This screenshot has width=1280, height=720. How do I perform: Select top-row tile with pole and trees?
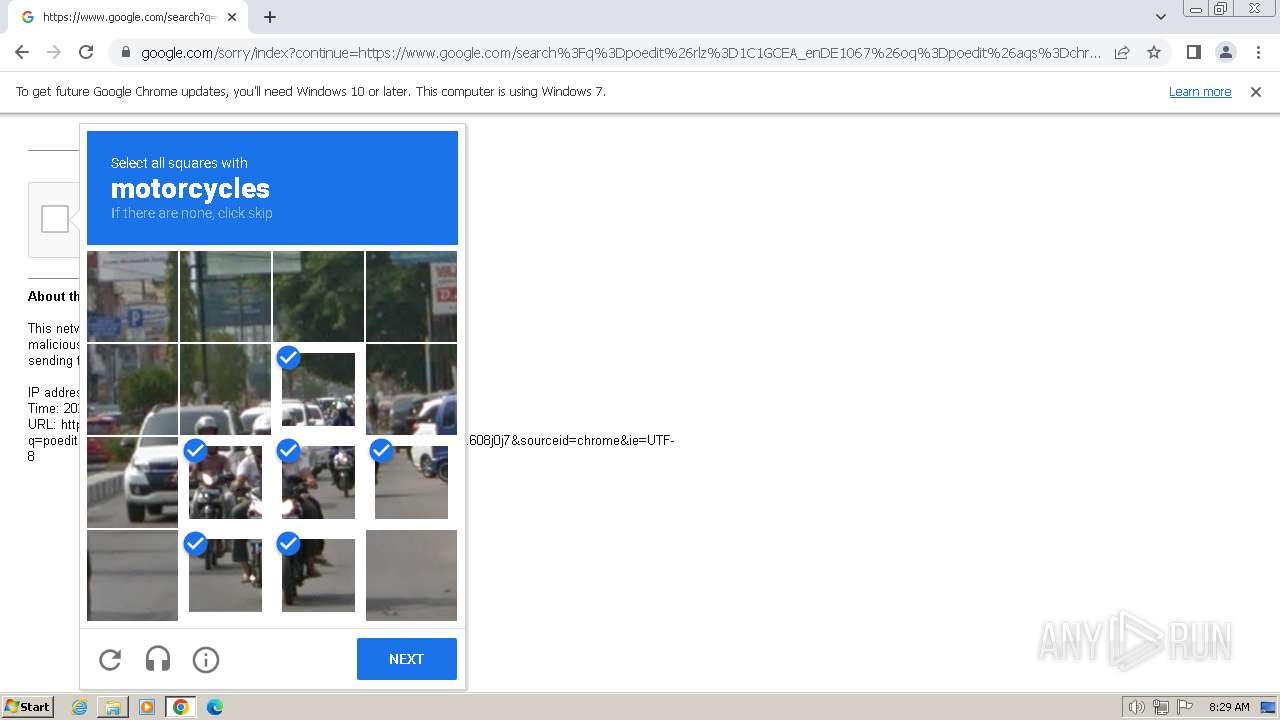(225, 296)
